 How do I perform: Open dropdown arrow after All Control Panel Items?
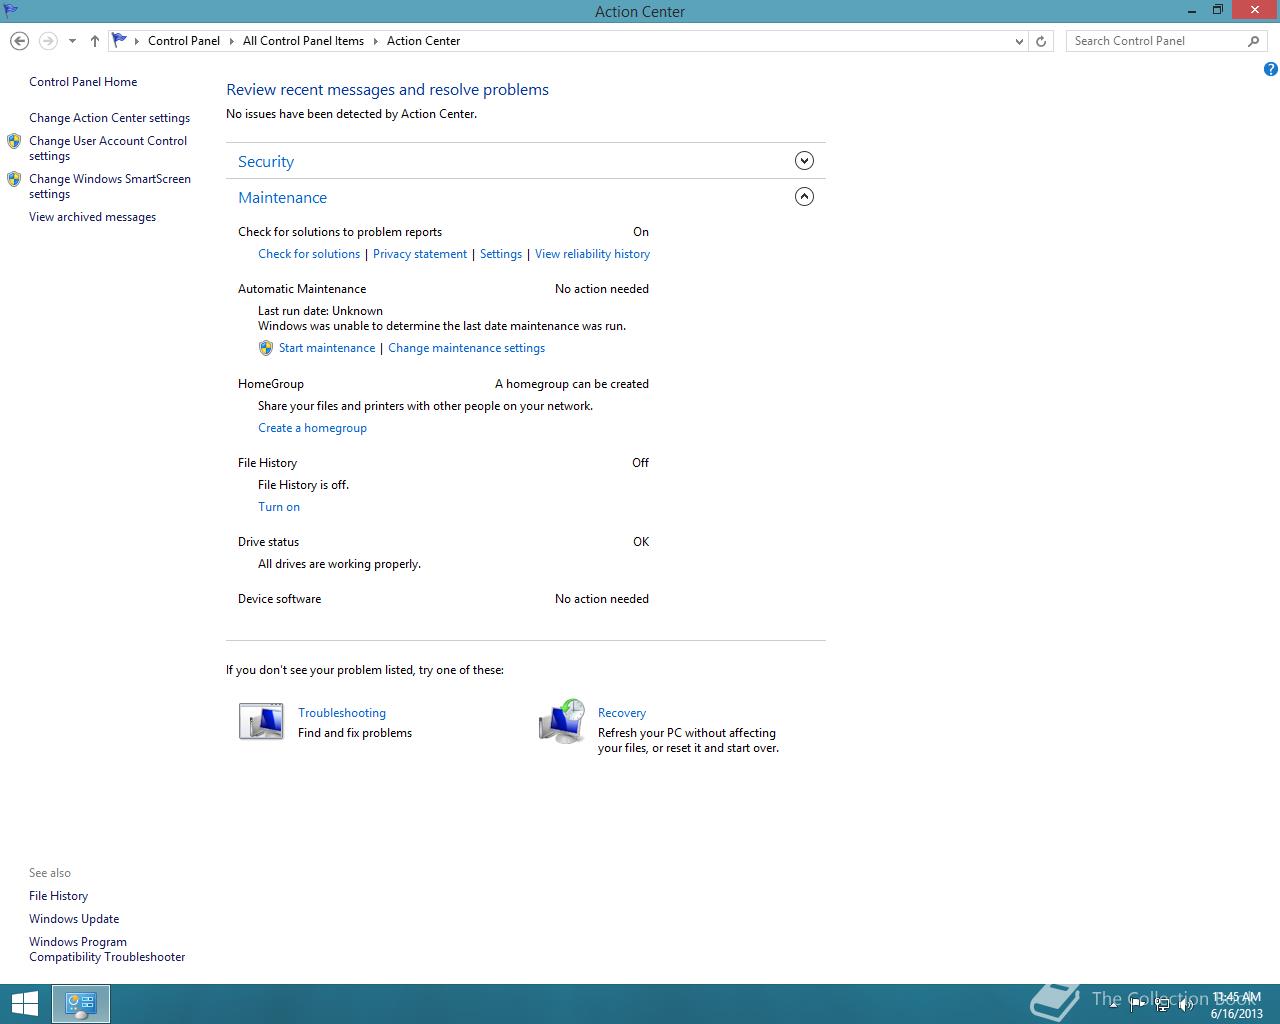(x=376, y=41)
